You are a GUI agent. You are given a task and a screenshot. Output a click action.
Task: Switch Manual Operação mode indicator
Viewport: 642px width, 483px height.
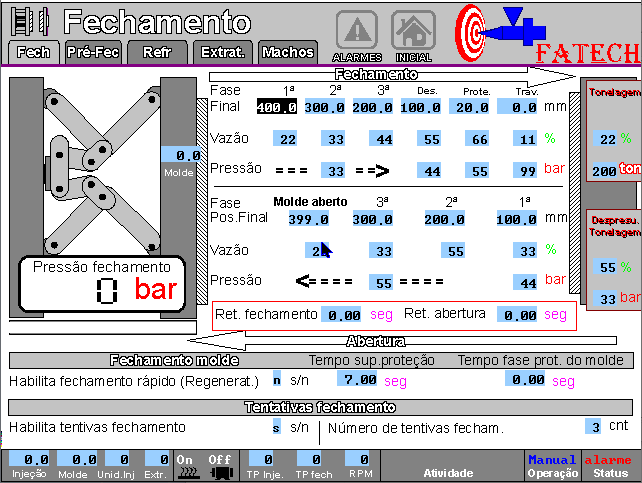tap(553, 465)
